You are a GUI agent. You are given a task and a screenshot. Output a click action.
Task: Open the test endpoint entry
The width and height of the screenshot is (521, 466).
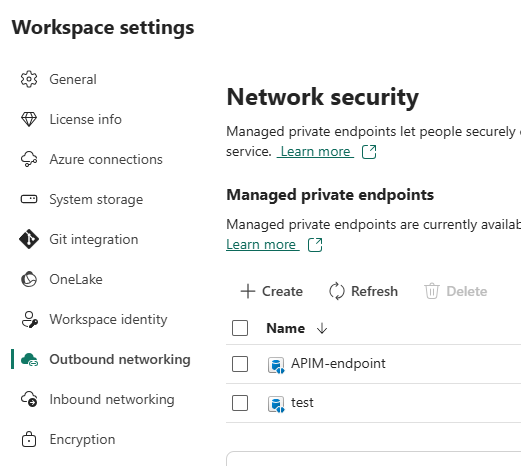302,403
